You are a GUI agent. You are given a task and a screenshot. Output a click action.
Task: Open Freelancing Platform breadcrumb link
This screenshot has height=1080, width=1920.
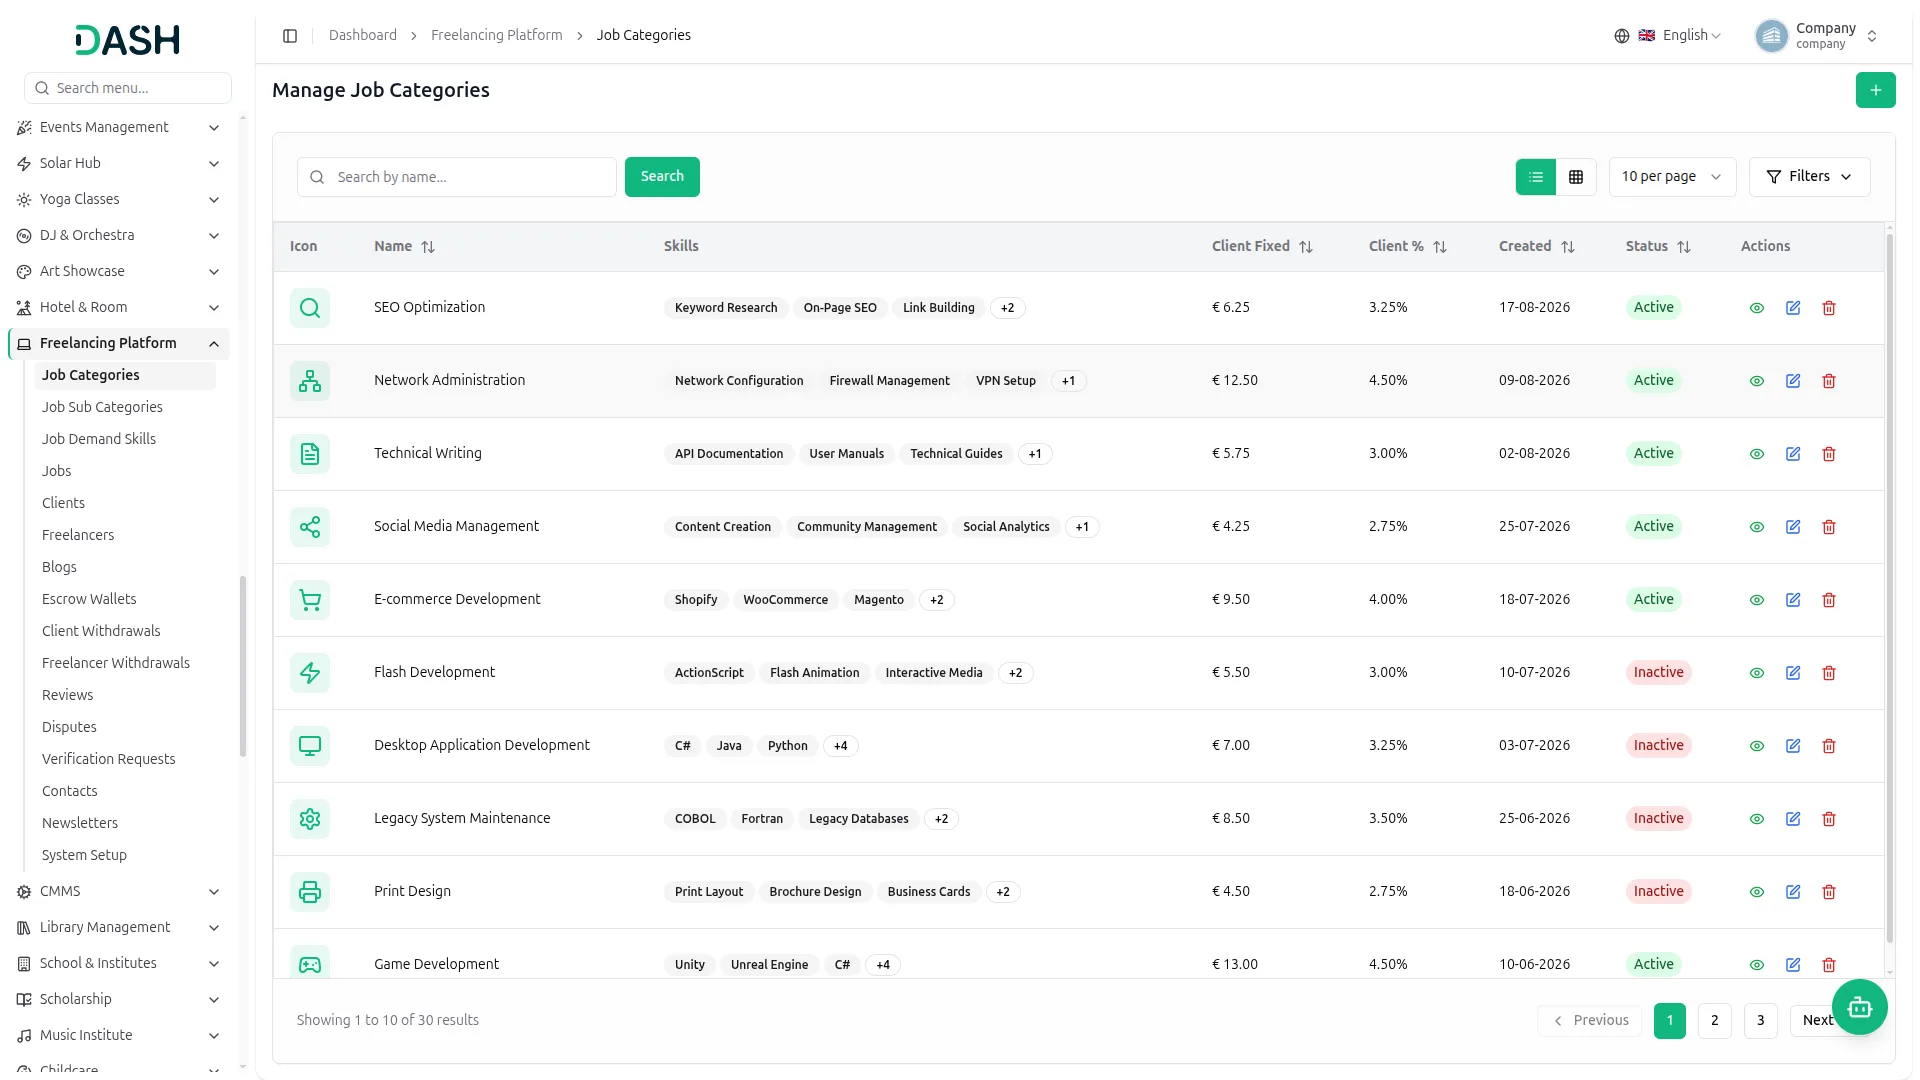496,35
